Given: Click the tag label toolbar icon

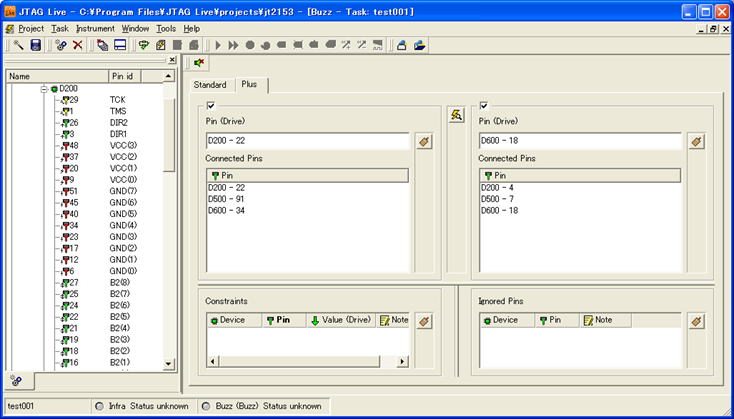Looking at the screenshot, I should coord(103,45).
